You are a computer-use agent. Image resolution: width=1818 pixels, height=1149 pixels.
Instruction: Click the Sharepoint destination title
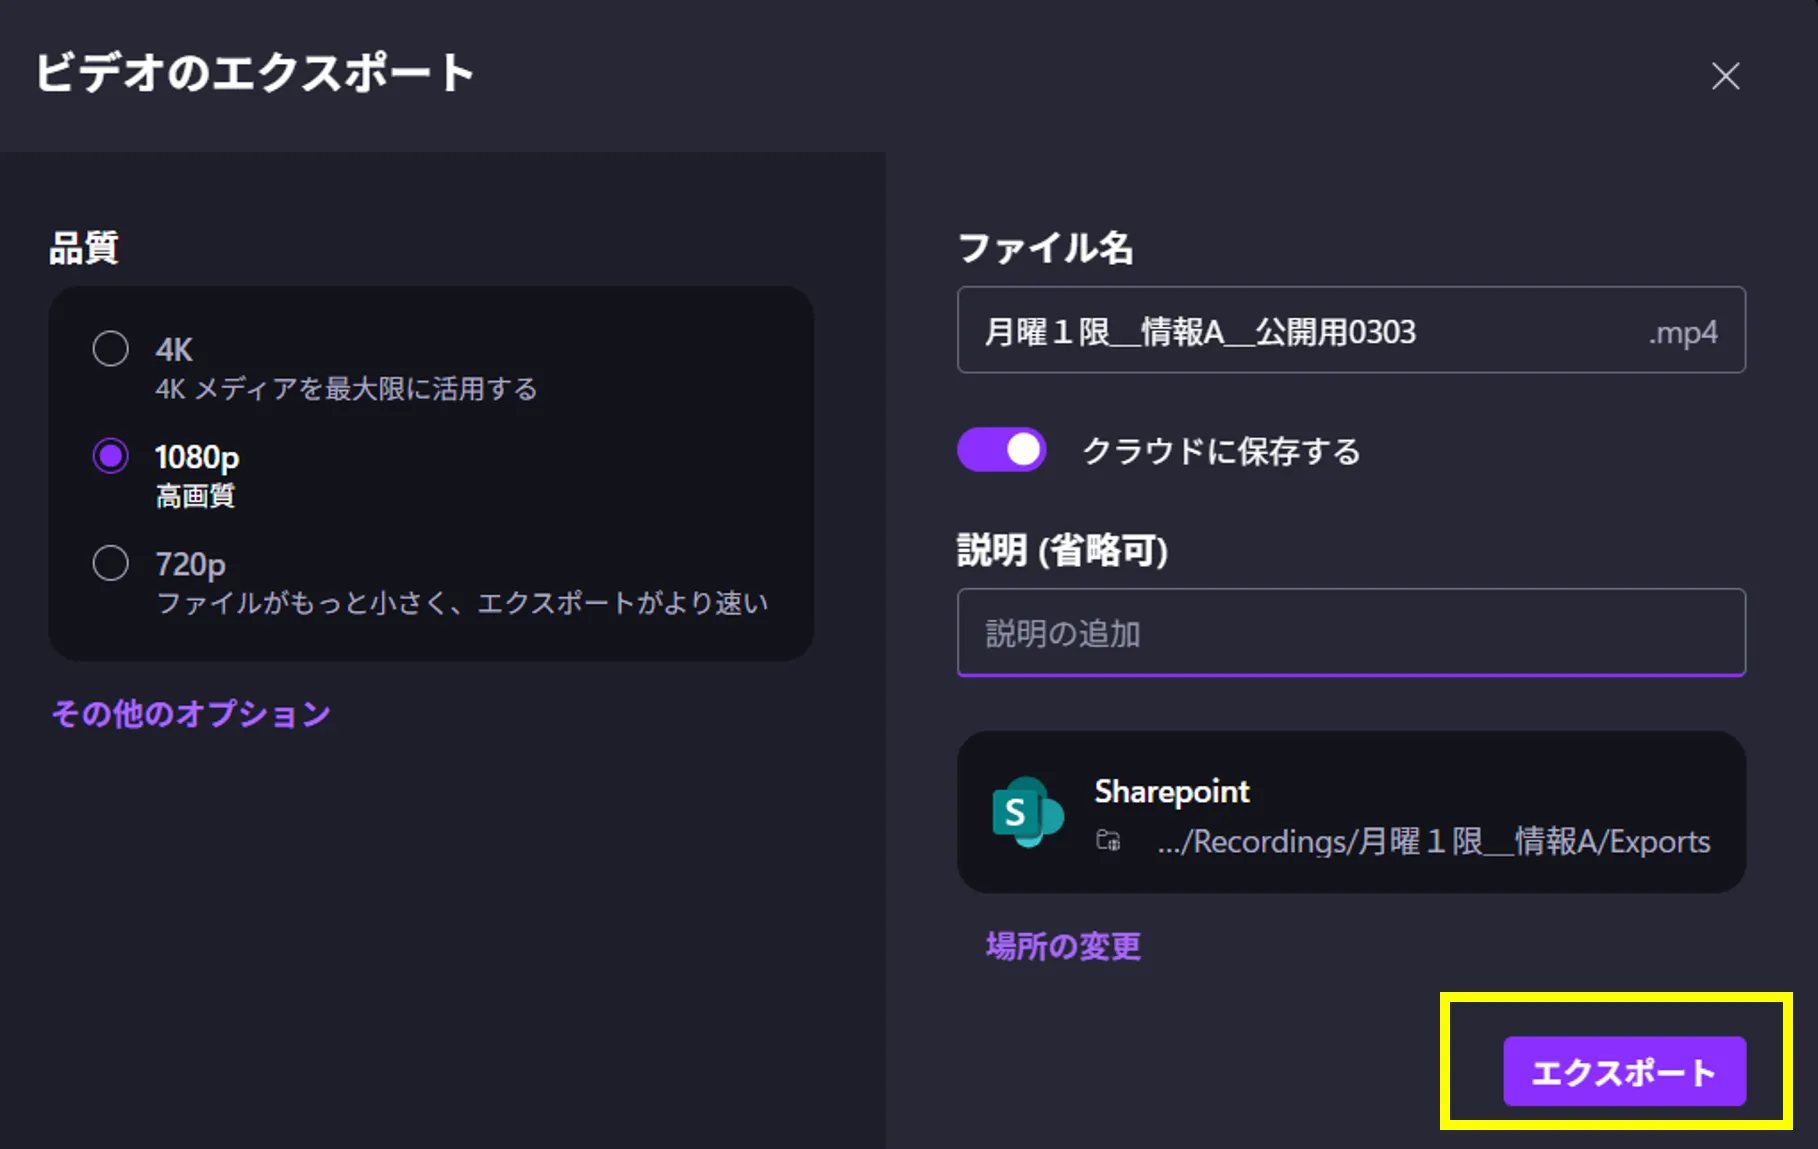pos(1172,792)
